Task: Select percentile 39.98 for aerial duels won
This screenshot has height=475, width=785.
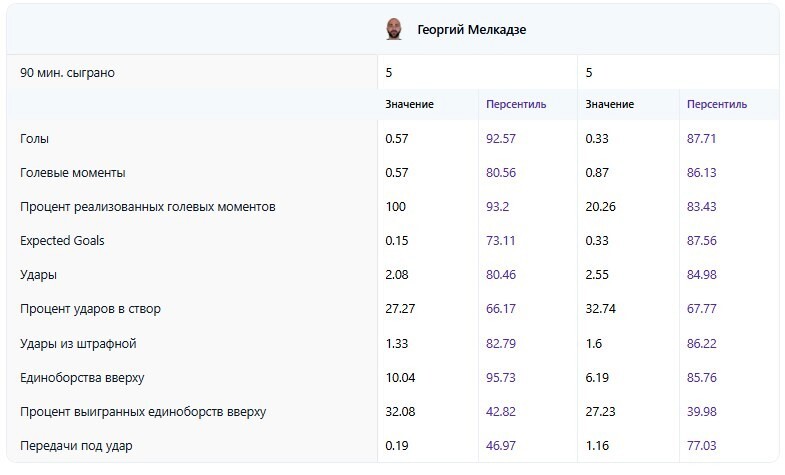Action: pos(701,412)
